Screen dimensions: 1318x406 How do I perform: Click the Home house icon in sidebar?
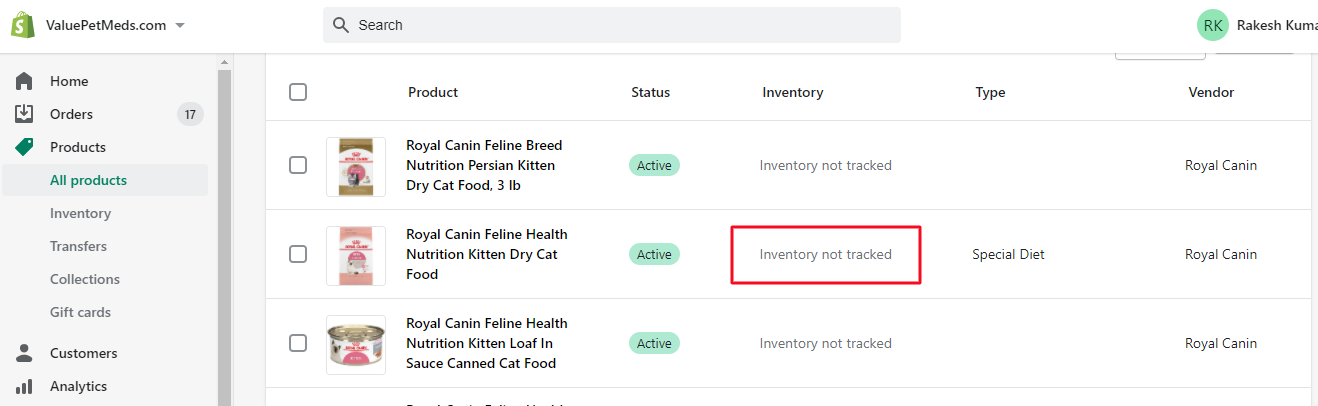click(24, 81)
